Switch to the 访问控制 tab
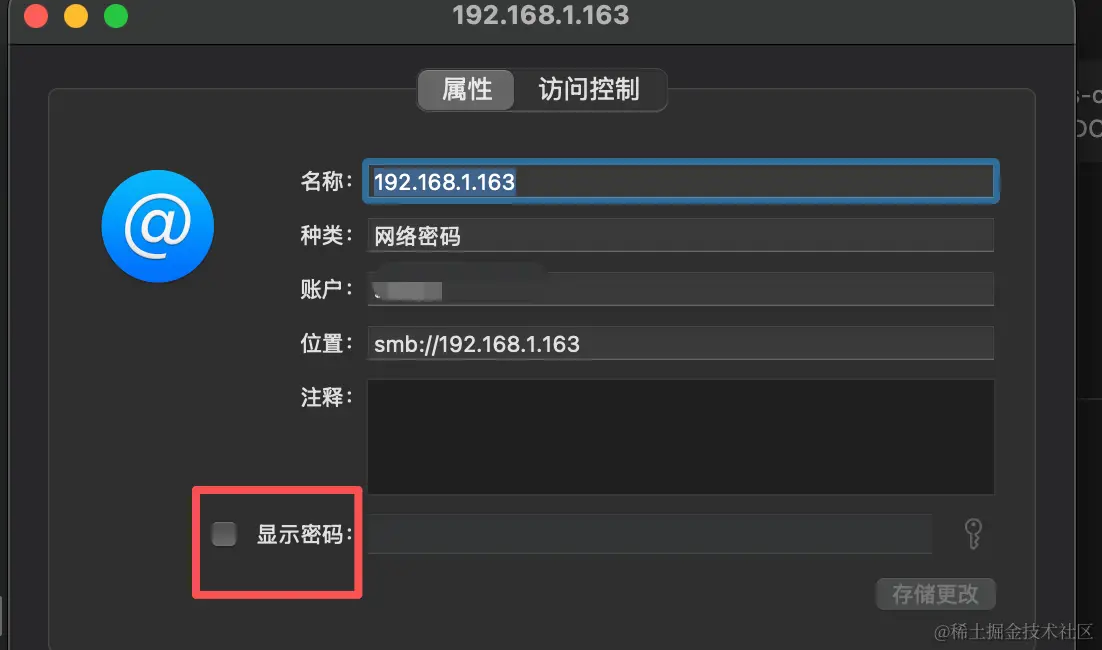1102x650 pixels. (589, 89)
